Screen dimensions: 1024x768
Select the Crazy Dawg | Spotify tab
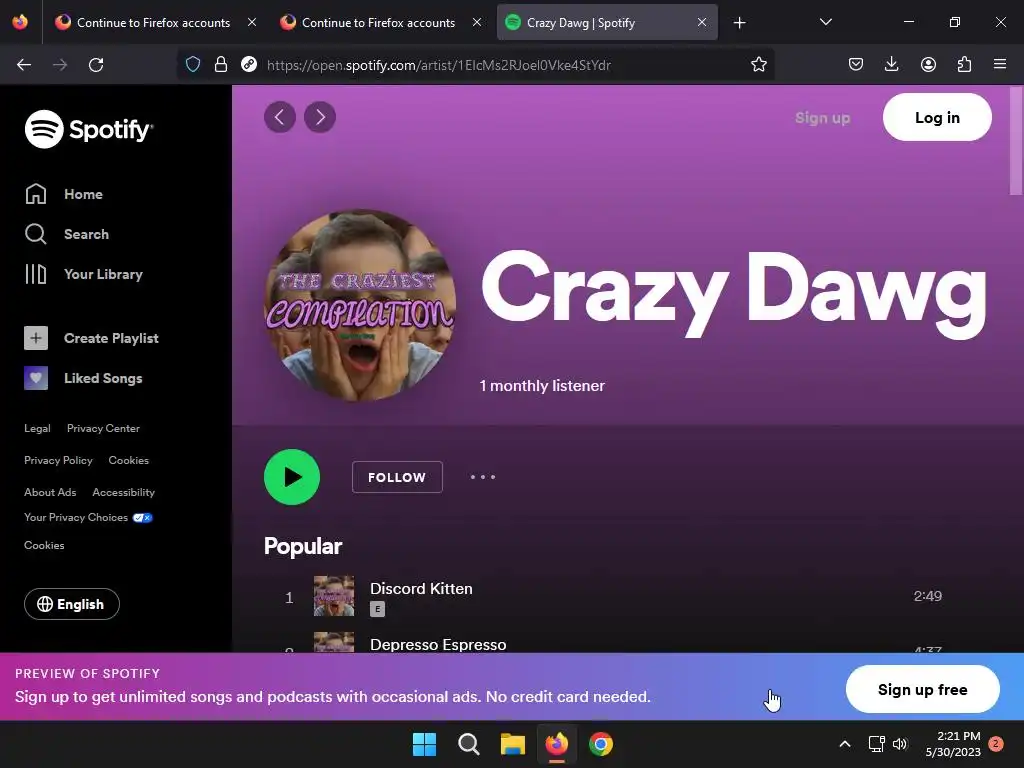(x=607, y=22)
